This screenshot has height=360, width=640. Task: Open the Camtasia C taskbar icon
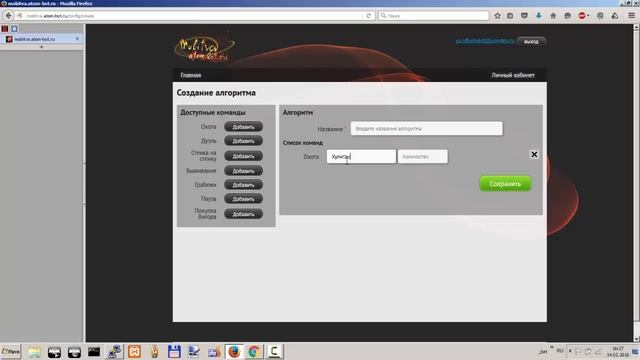tap(274, 351)
